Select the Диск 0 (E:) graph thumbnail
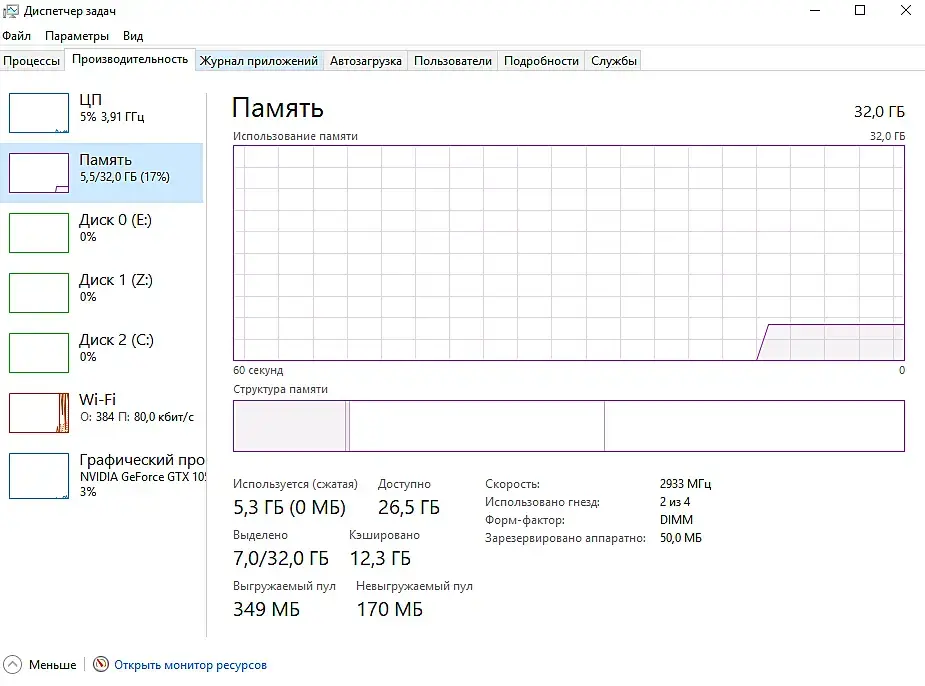This screenshot has height=686, width=925. click(39, 233)
